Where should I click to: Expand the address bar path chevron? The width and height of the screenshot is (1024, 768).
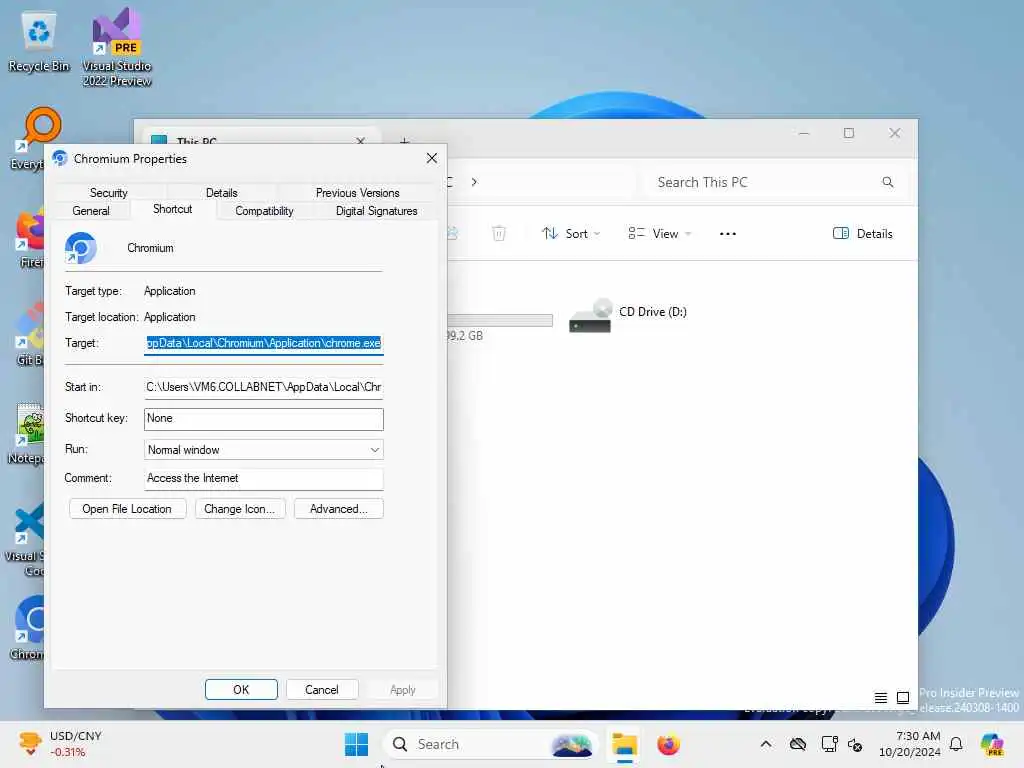[474, 182]
